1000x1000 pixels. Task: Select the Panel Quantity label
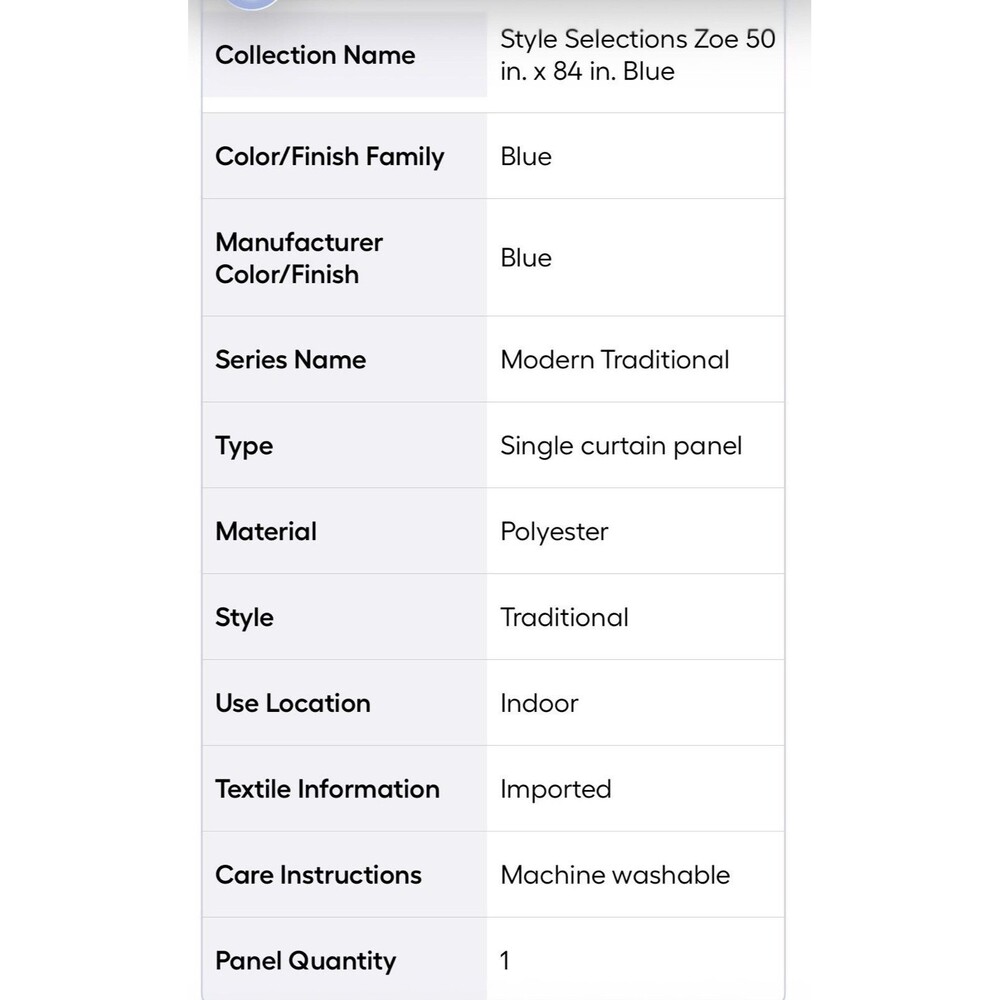(305, 961)
